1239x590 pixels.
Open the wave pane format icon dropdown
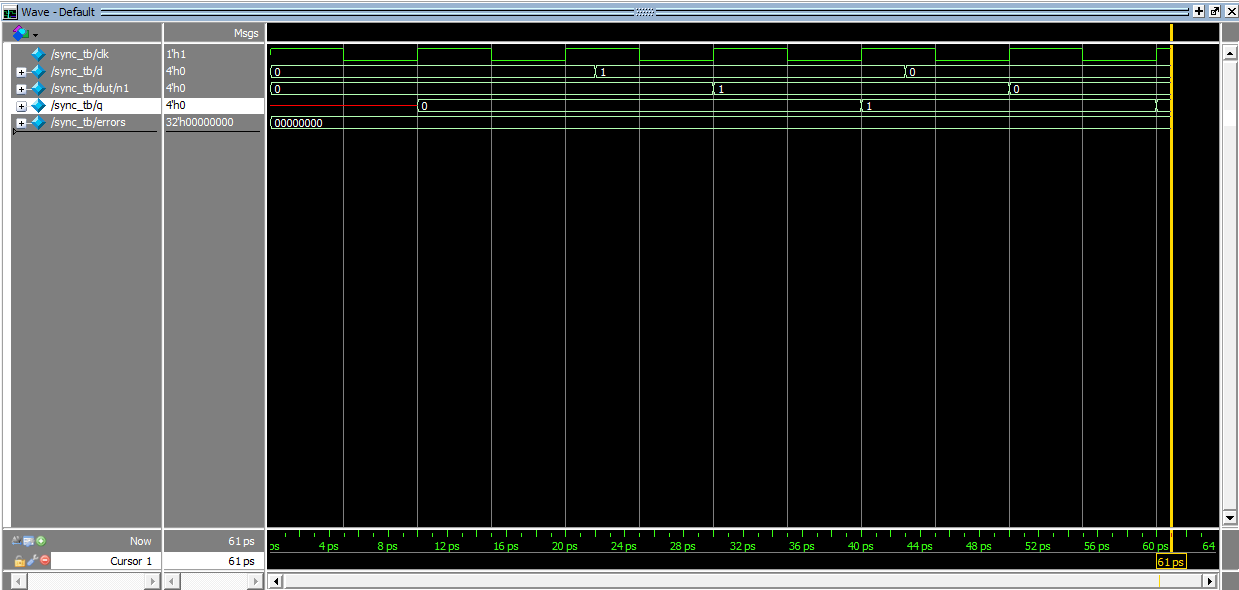[x=25, y=33]
